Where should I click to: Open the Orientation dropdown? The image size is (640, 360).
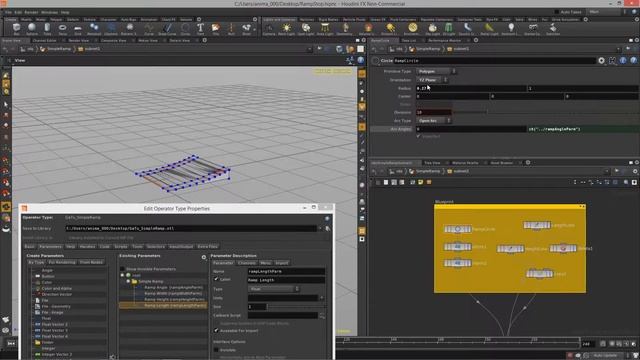click(432, 80)
